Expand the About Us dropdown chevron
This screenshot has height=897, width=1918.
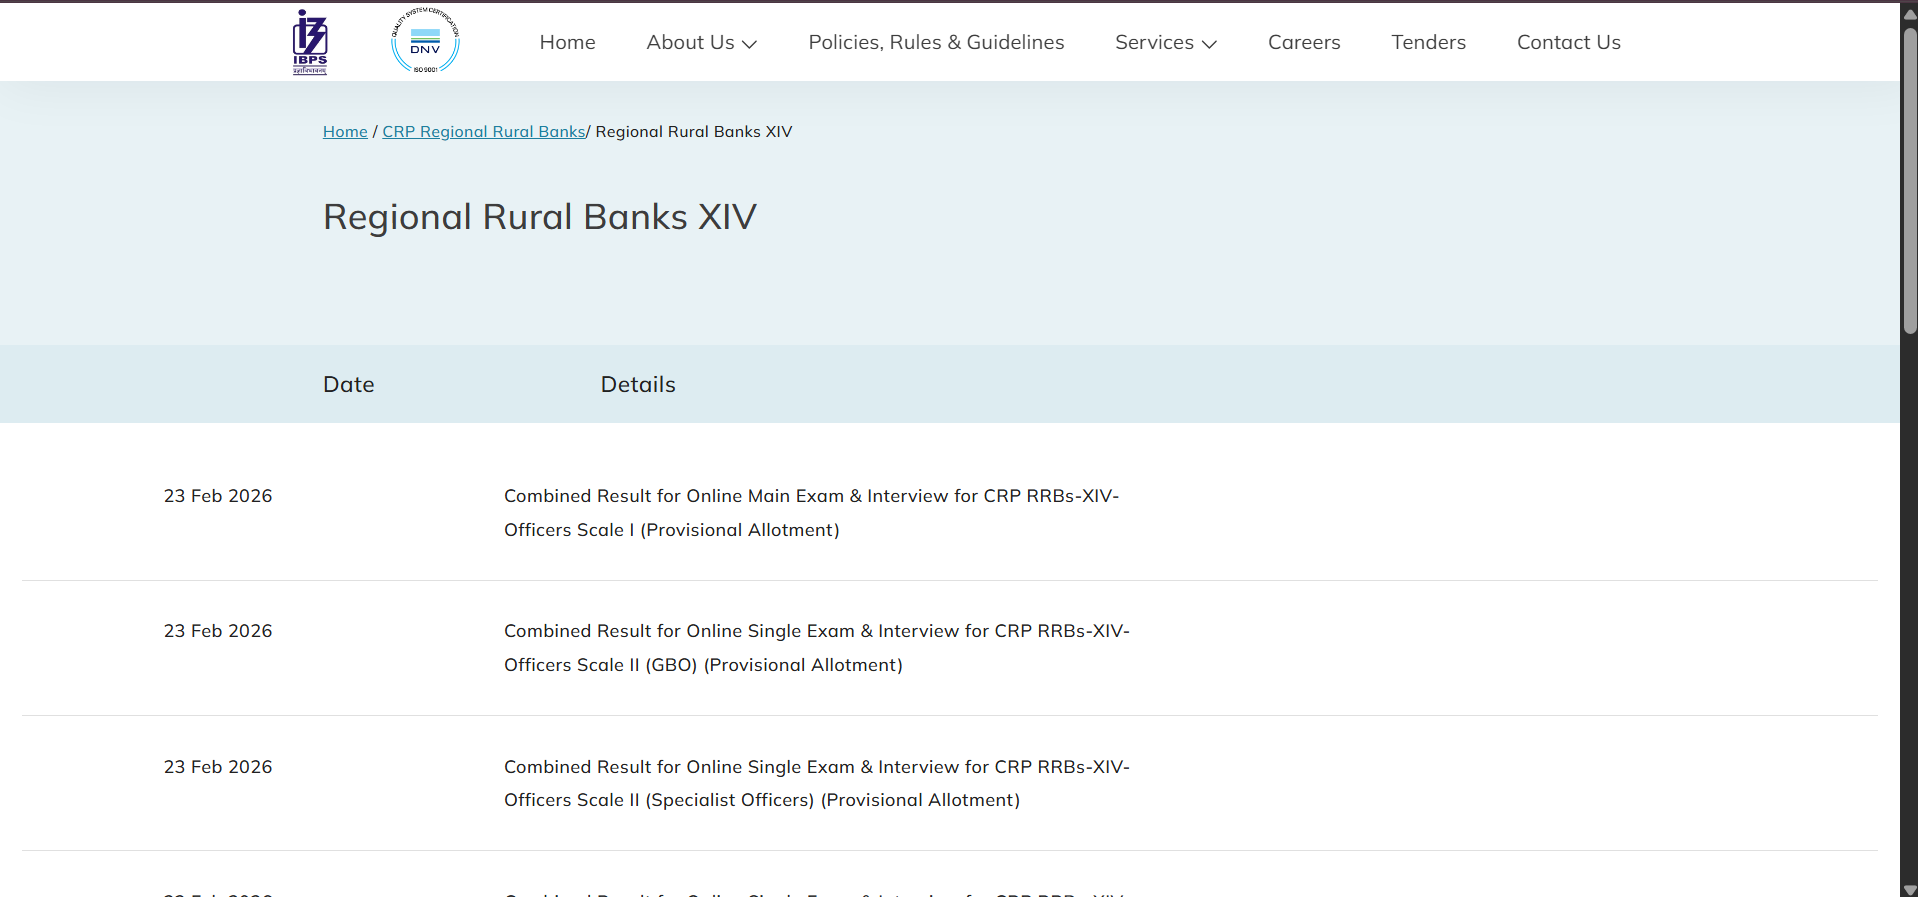(750, 44)
